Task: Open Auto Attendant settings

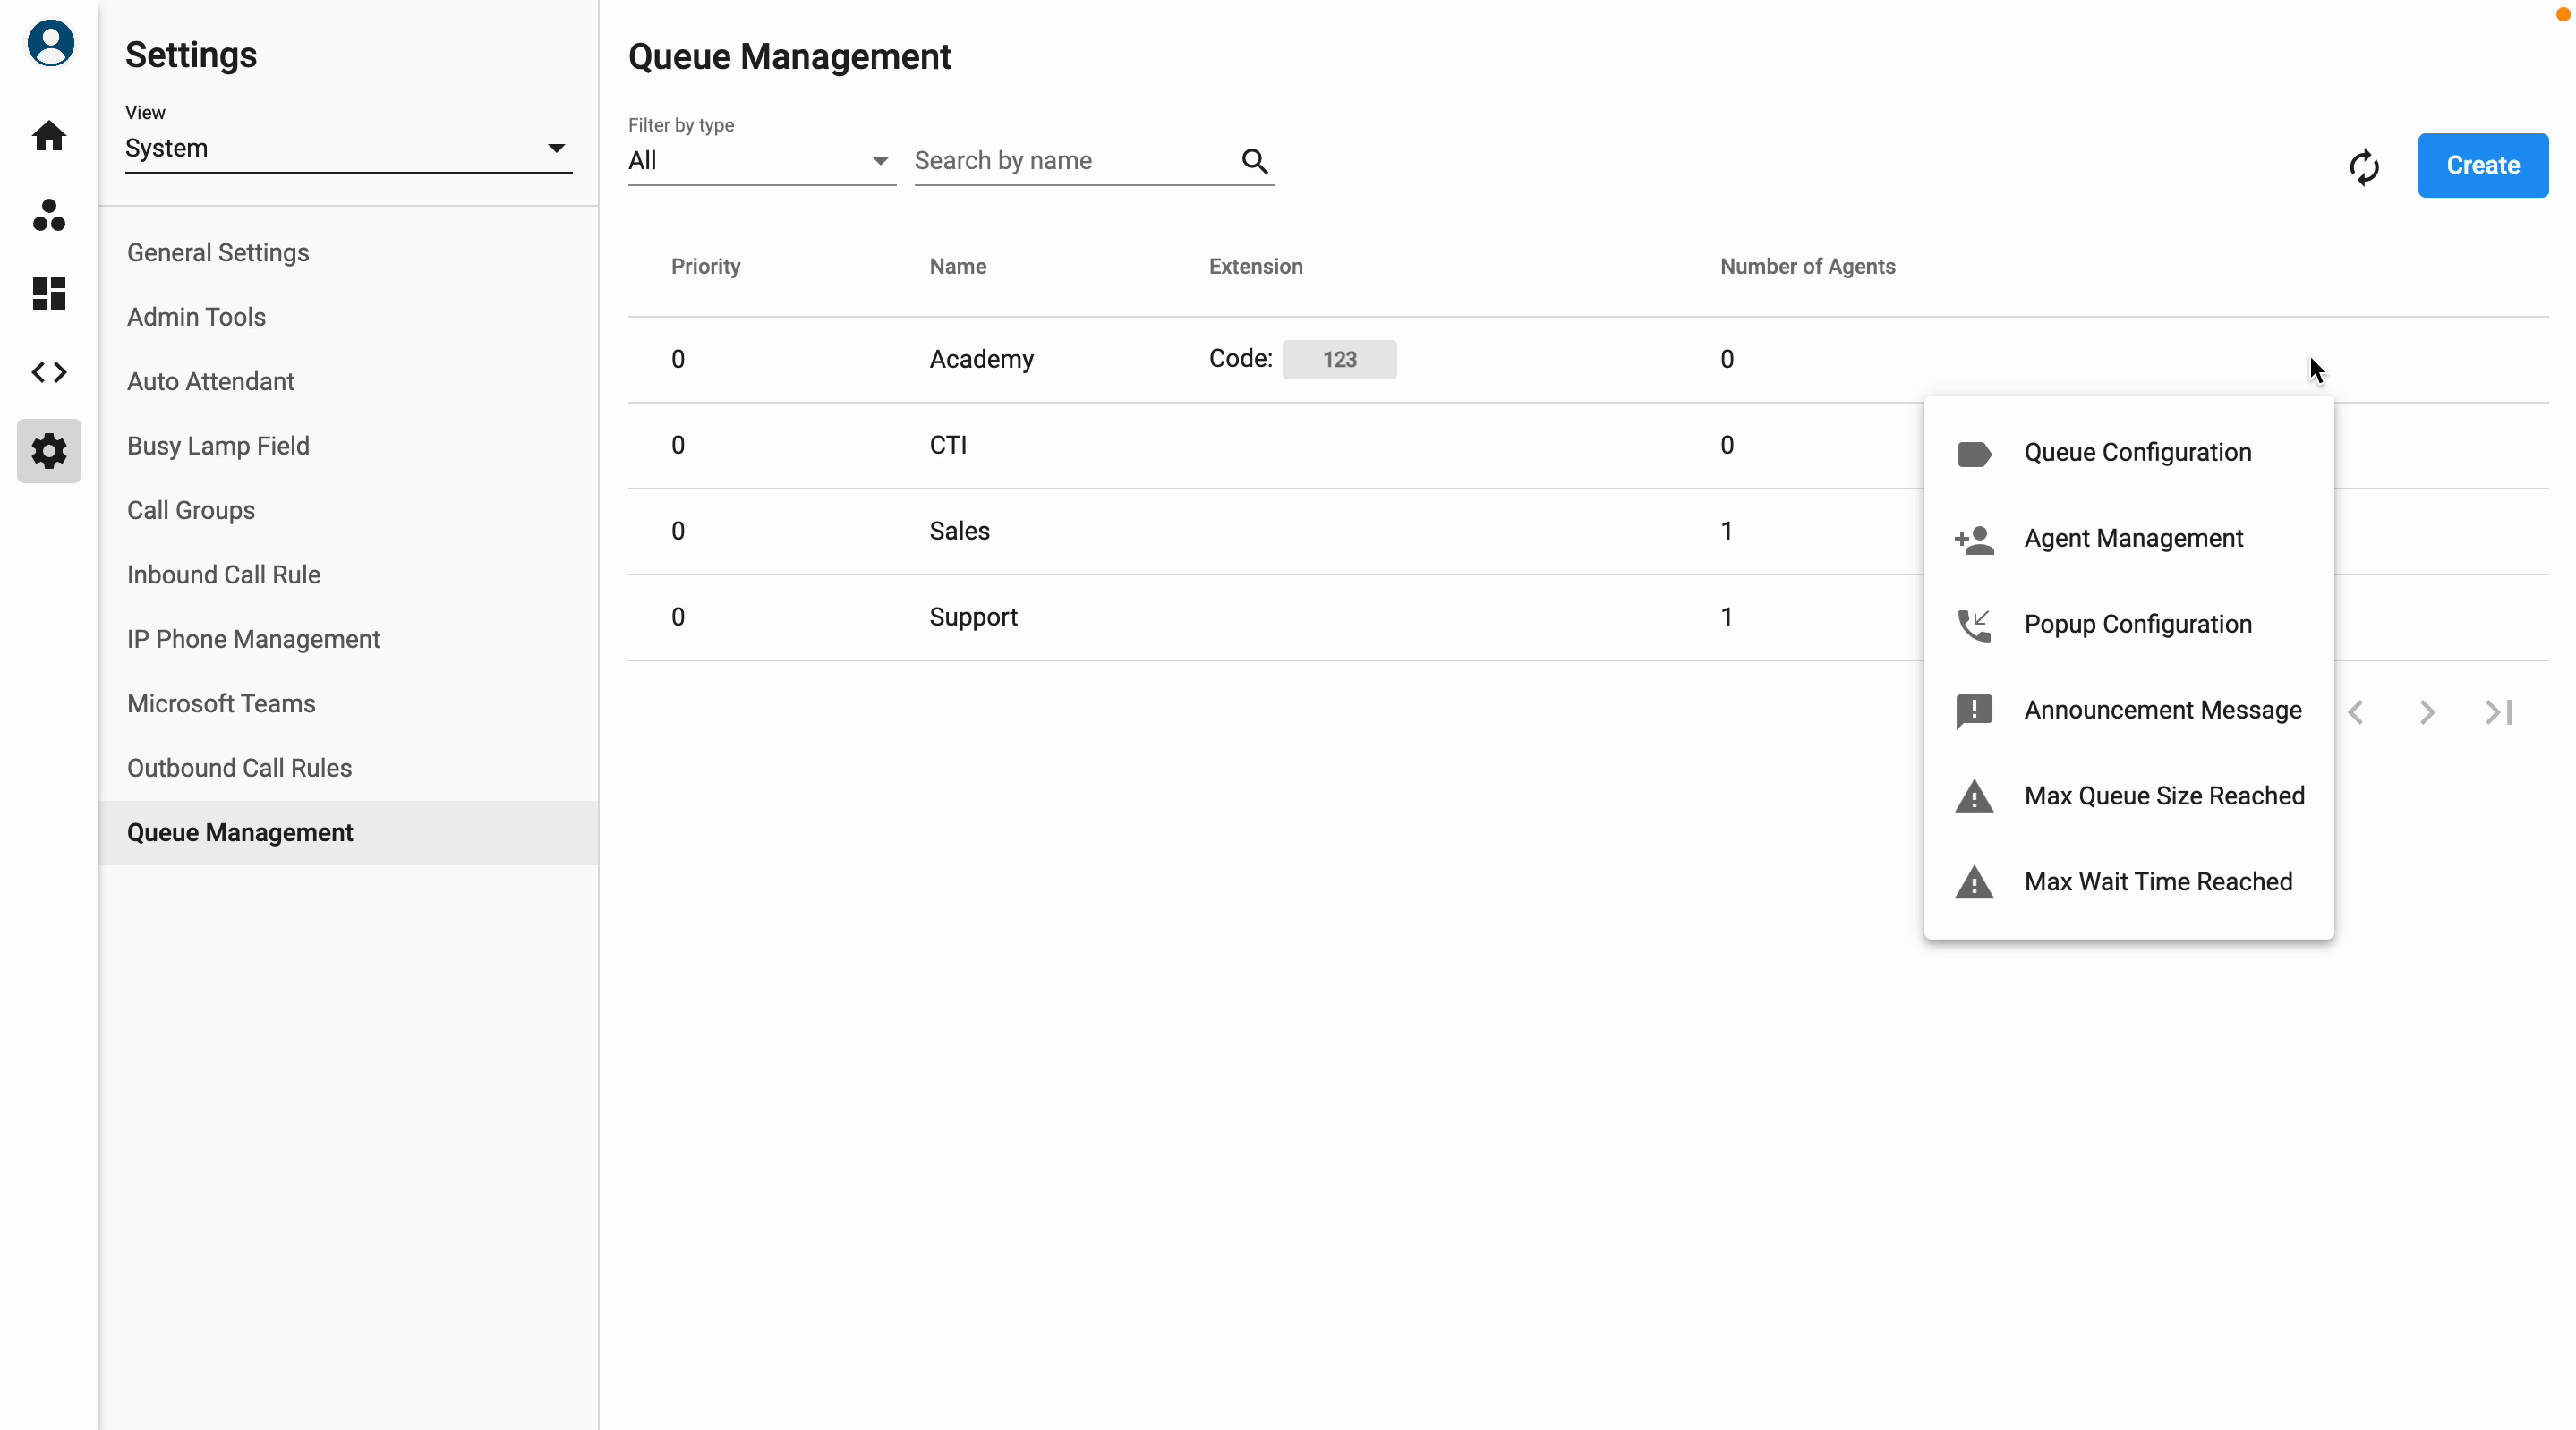Action: point(348,382)
